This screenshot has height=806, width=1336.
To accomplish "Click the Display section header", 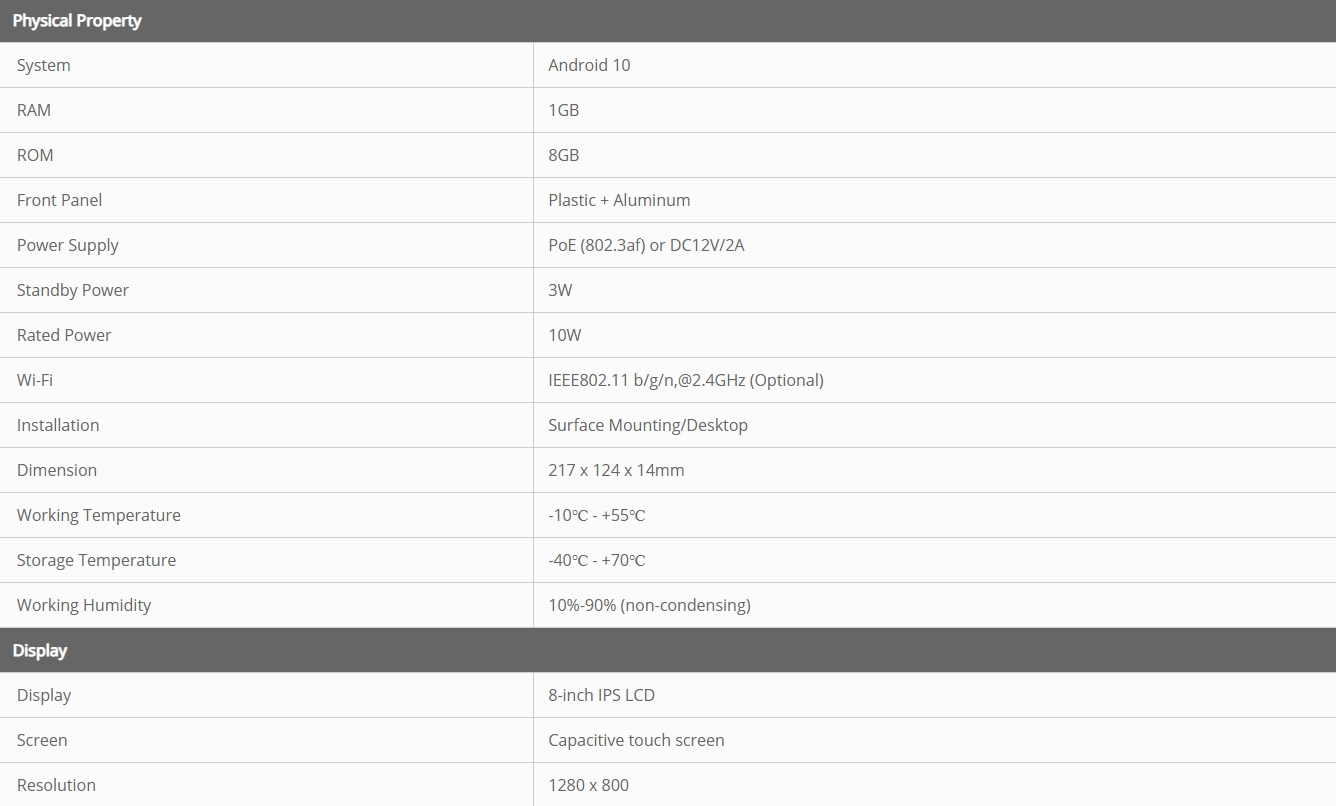I will point(40,650).
